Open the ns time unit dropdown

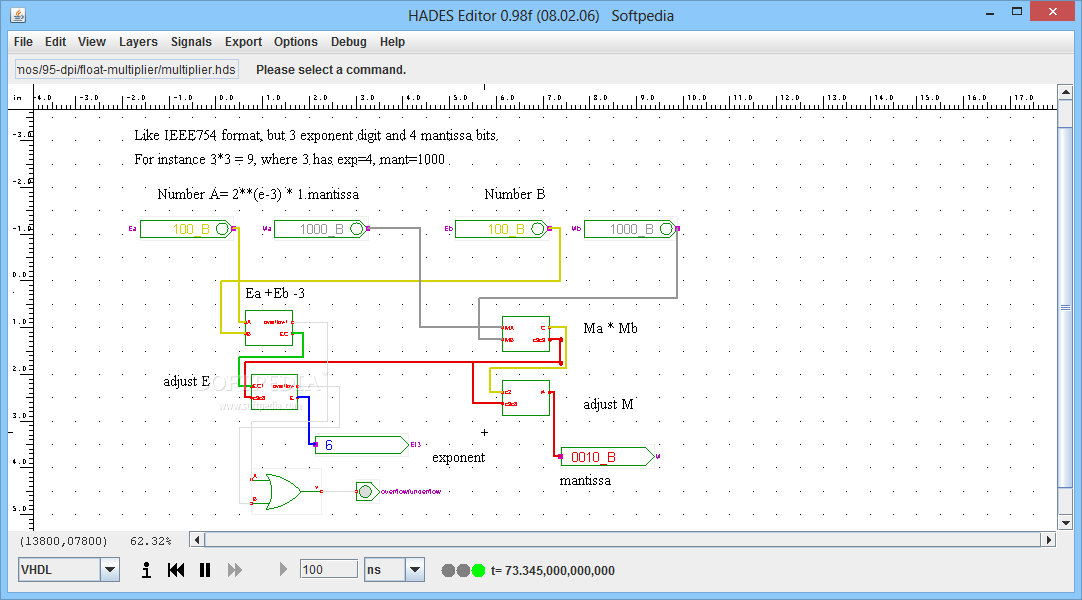(415, 570)
